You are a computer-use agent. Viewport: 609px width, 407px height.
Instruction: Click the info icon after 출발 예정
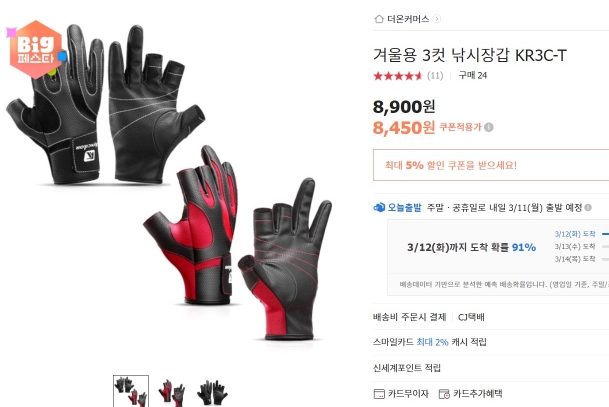tap(588, 207)
